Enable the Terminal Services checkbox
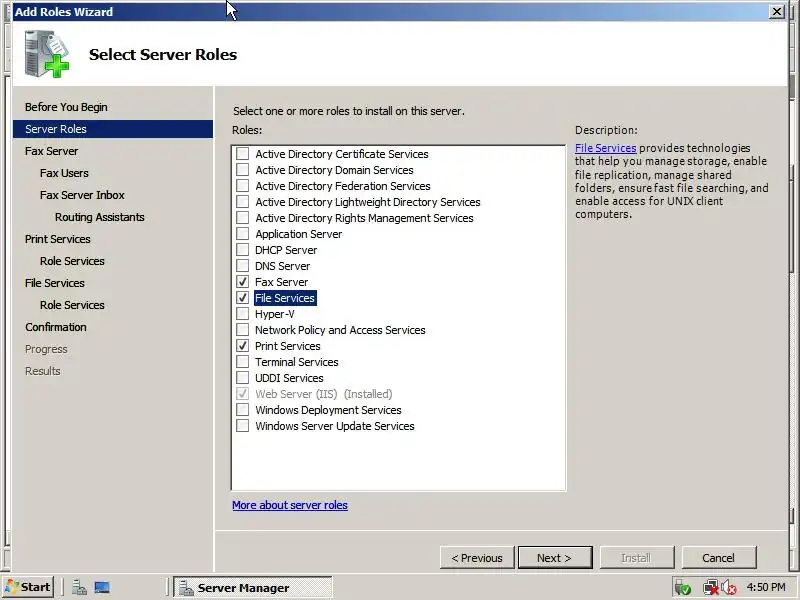The image size is (800, 600). coord(243,362)
